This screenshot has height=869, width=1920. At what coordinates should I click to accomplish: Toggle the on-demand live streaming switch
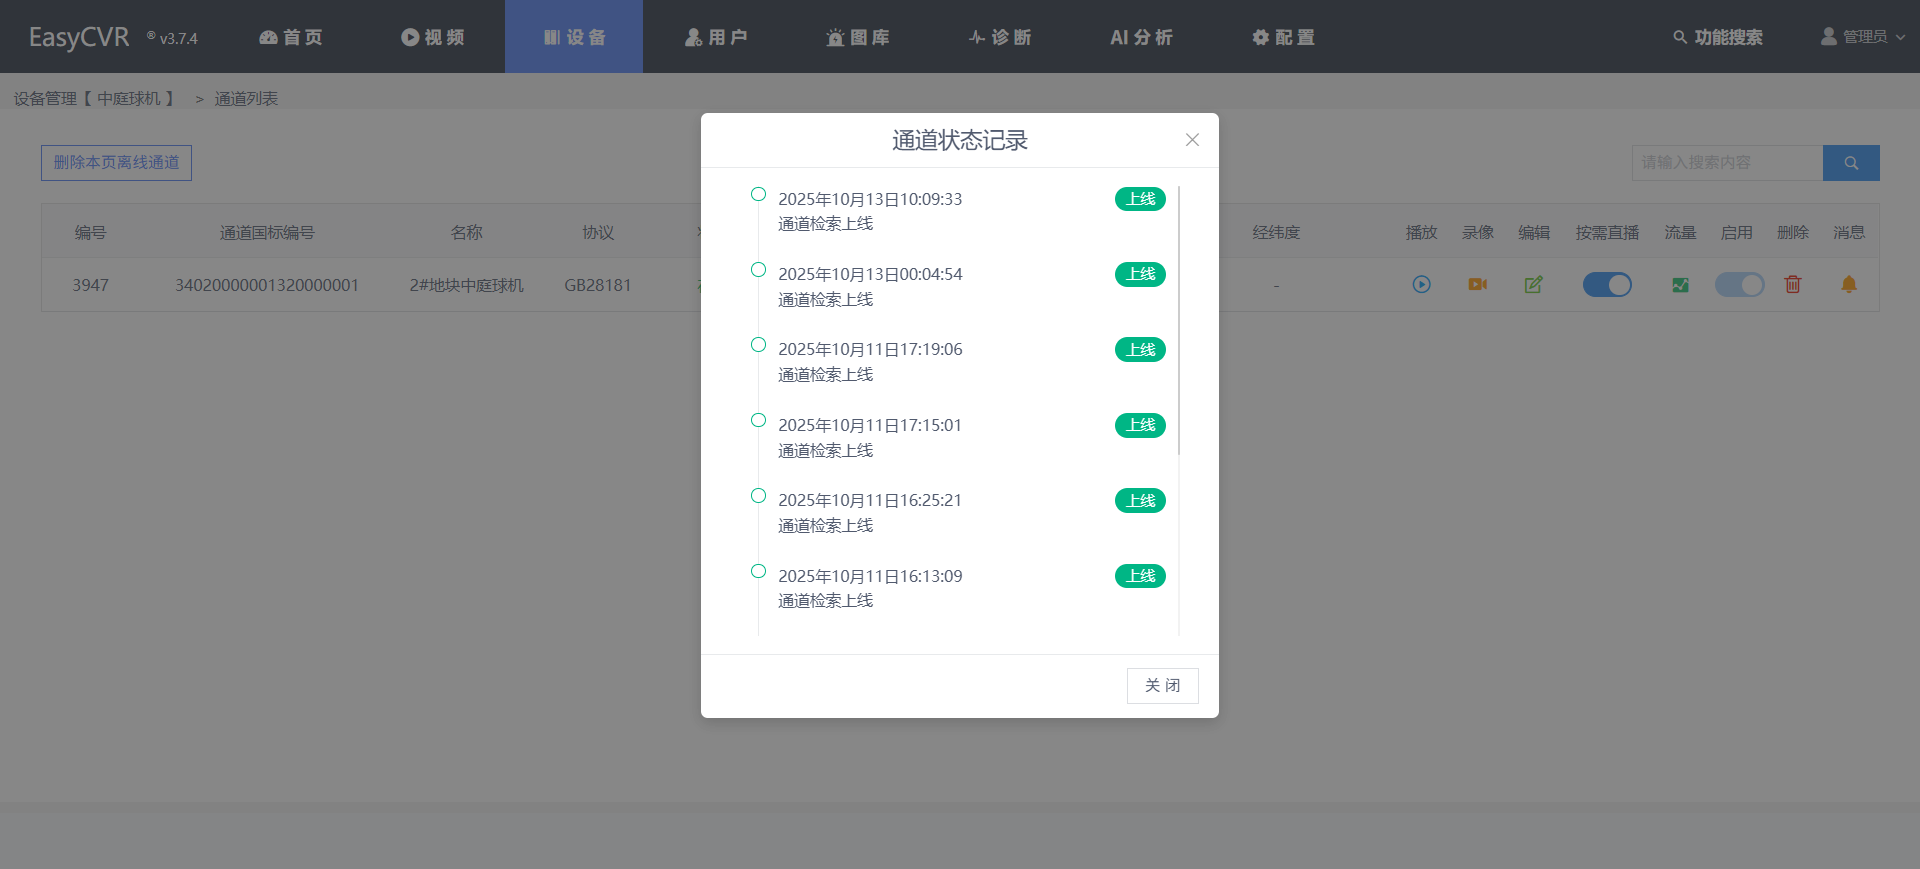point(1607,285)
